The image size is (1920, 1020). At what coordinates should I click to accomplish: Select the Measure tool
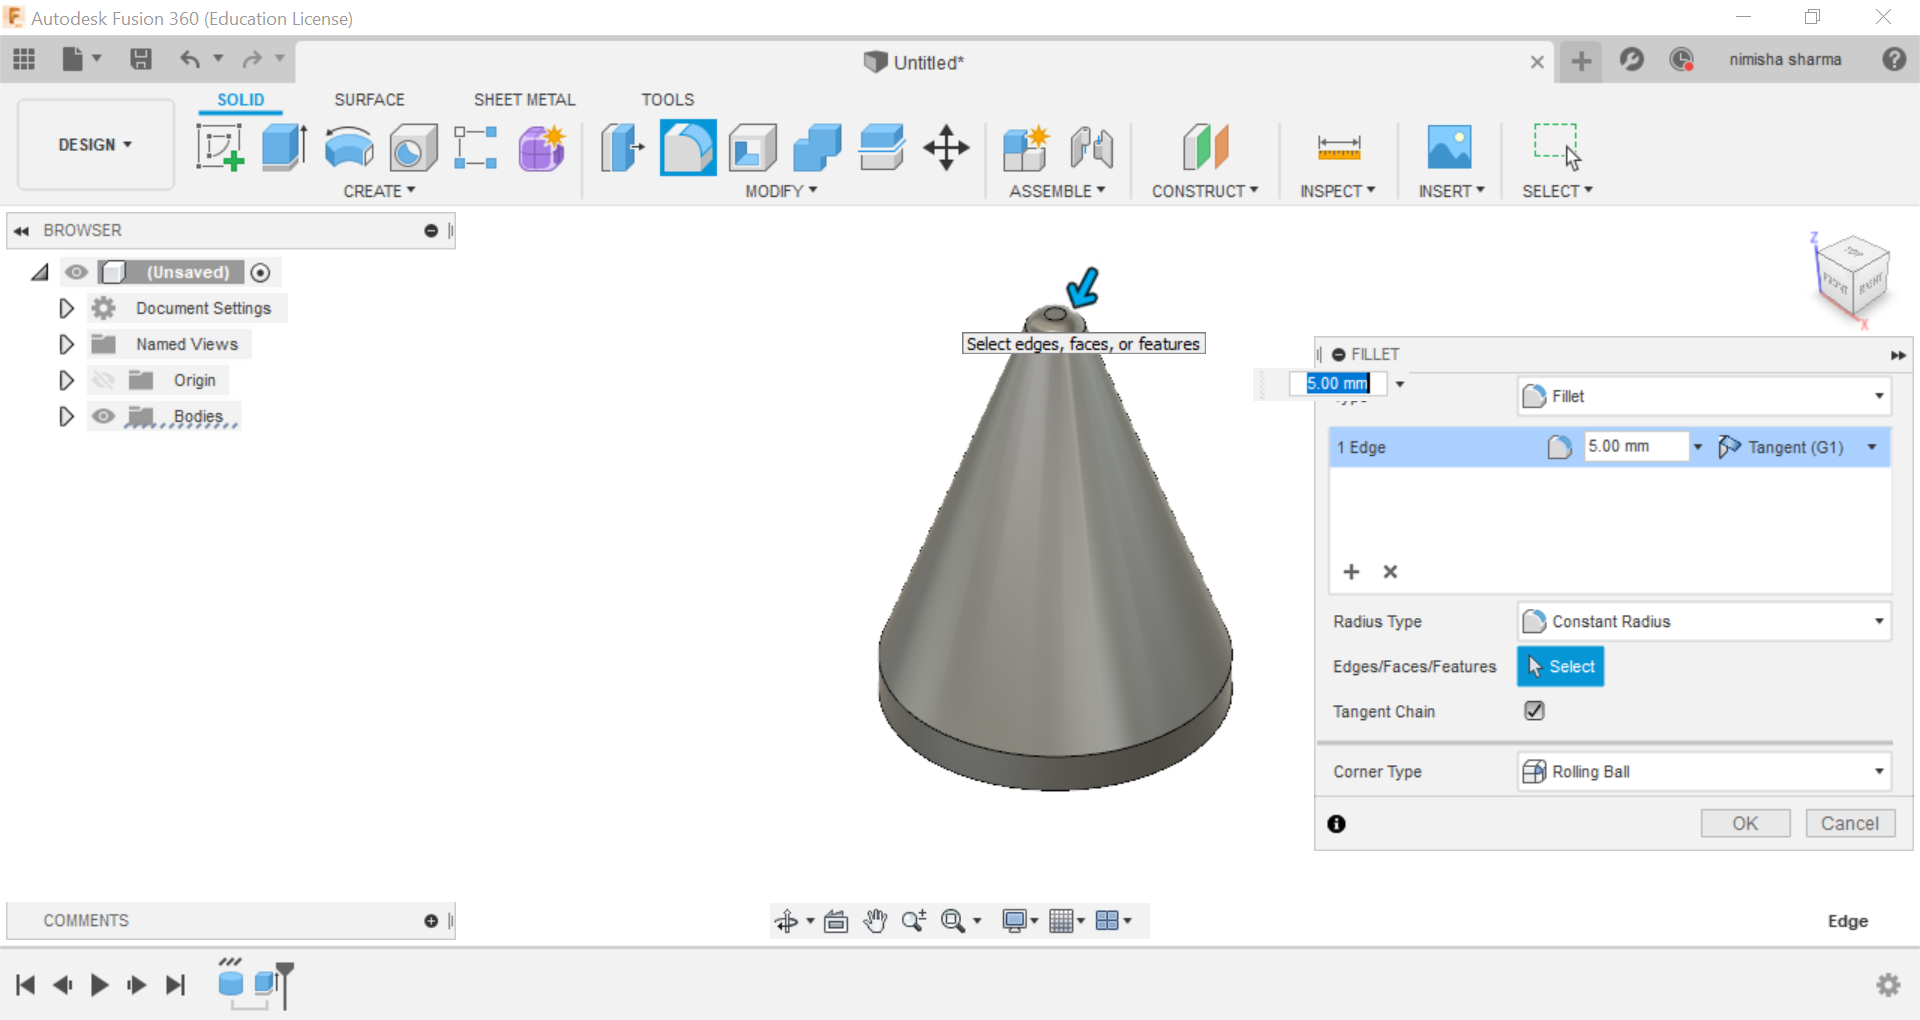coord(1339,147)
